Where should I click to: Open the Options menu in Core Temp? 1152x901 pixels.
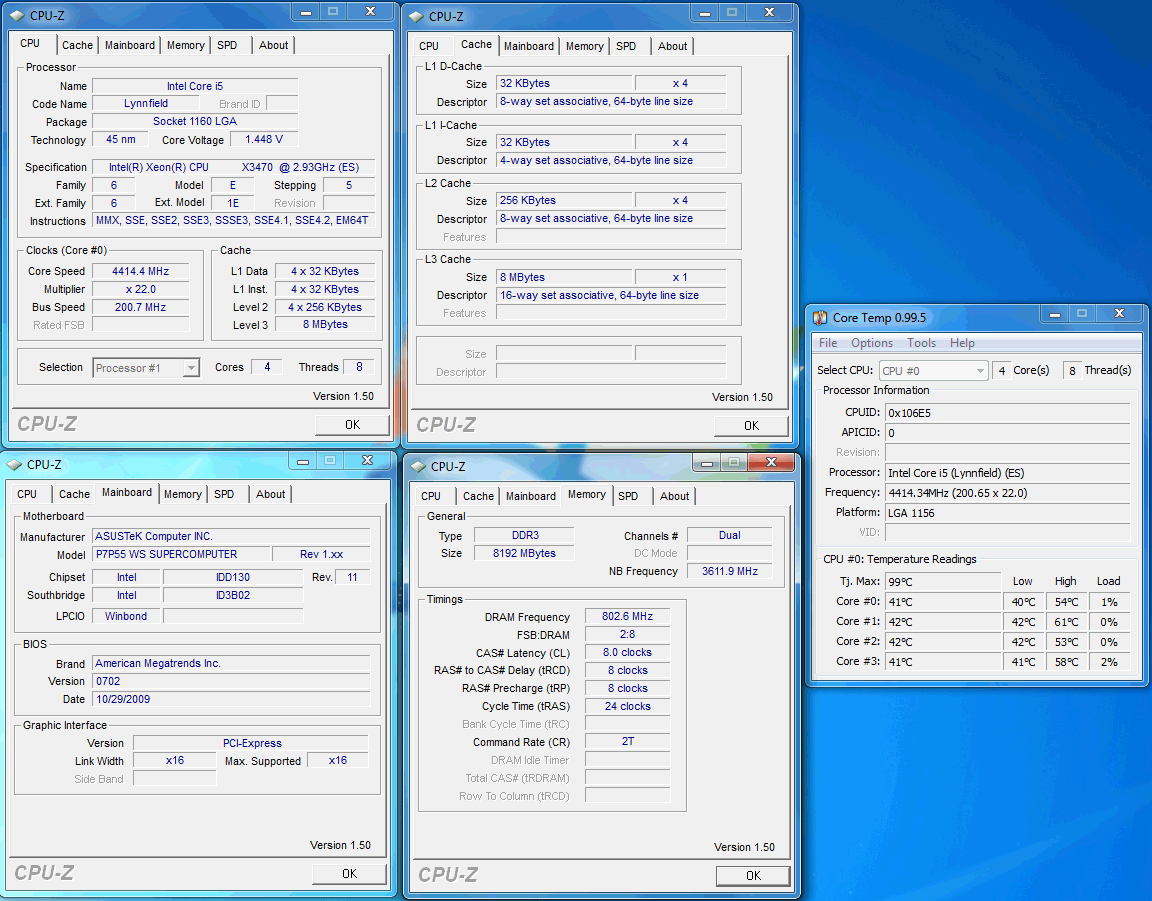(x=871, y=342)
